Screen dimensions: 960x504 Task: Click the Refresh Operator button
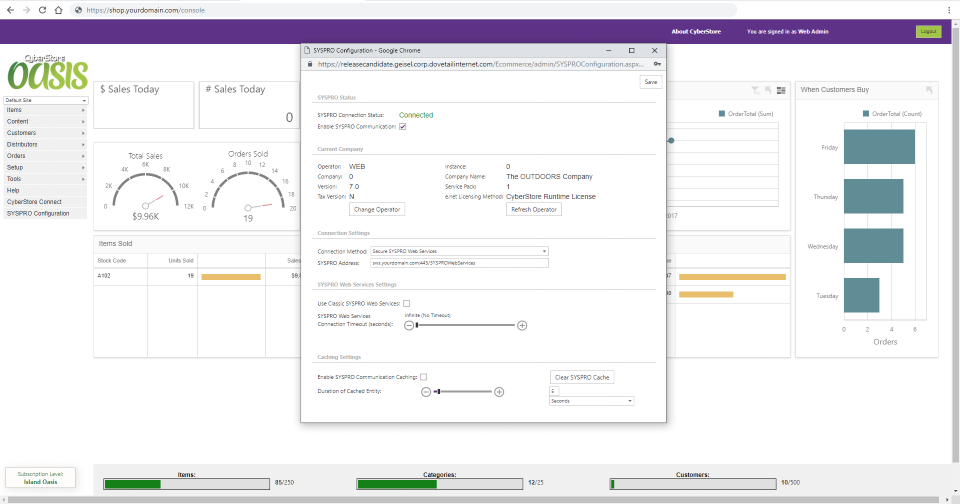pyautogui.click(x=534, y=209)
